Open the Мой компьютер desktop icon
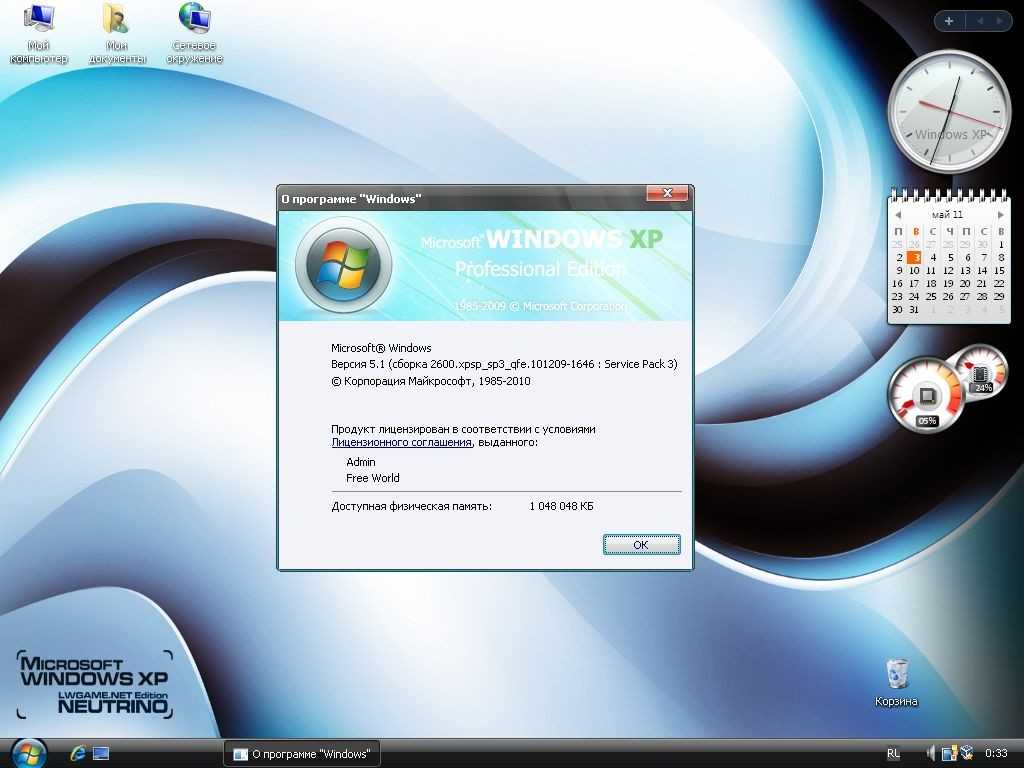This screenshot has height=768, width=1024. 39,33
